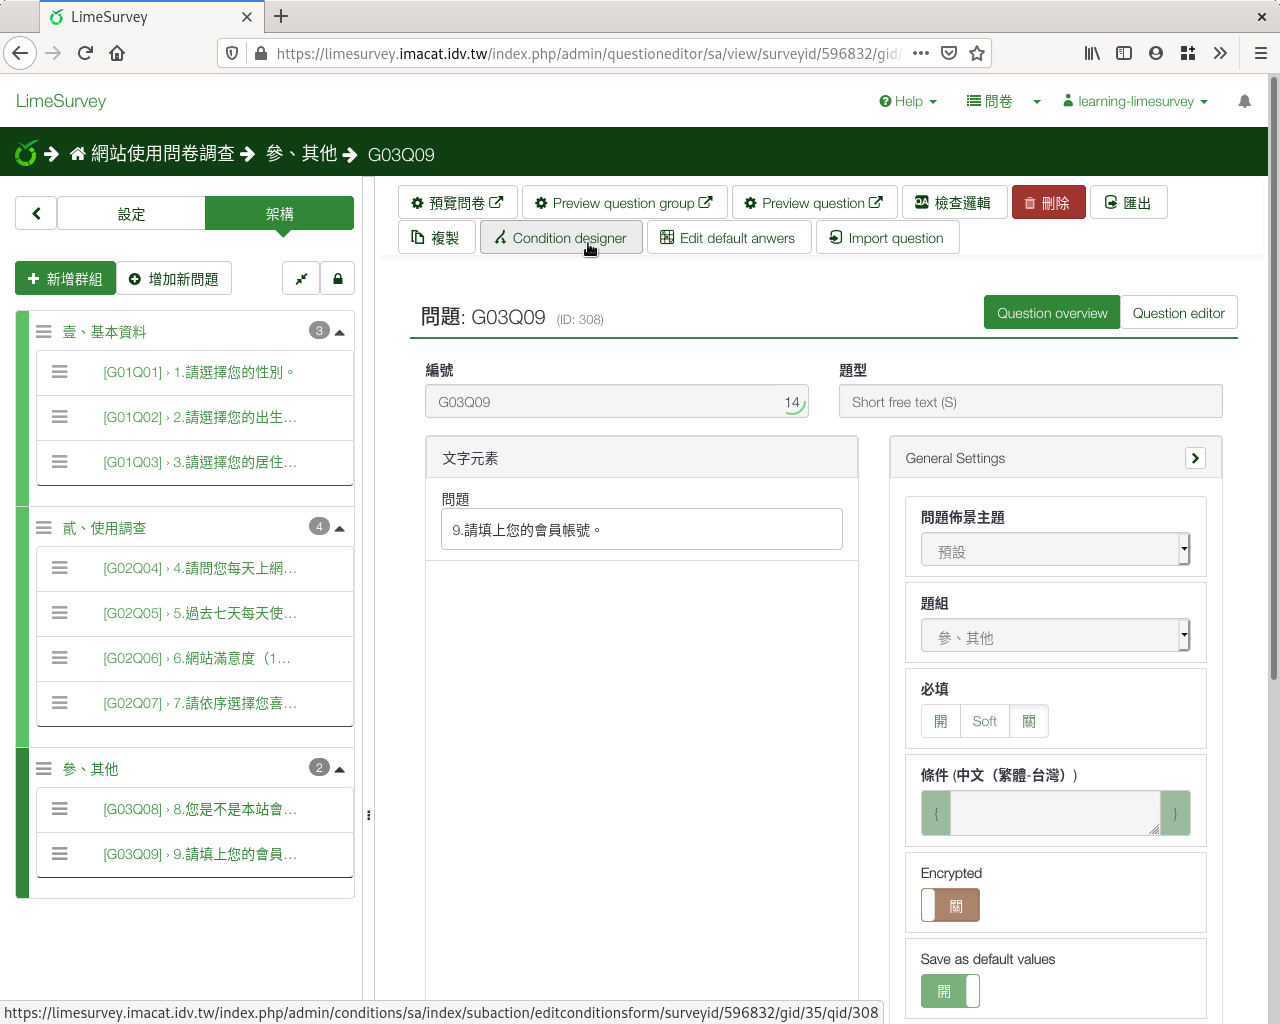This screenshot has height=1024, width=1280.
Task: Click 預覽問卷 button
Action: pos(457,203)
